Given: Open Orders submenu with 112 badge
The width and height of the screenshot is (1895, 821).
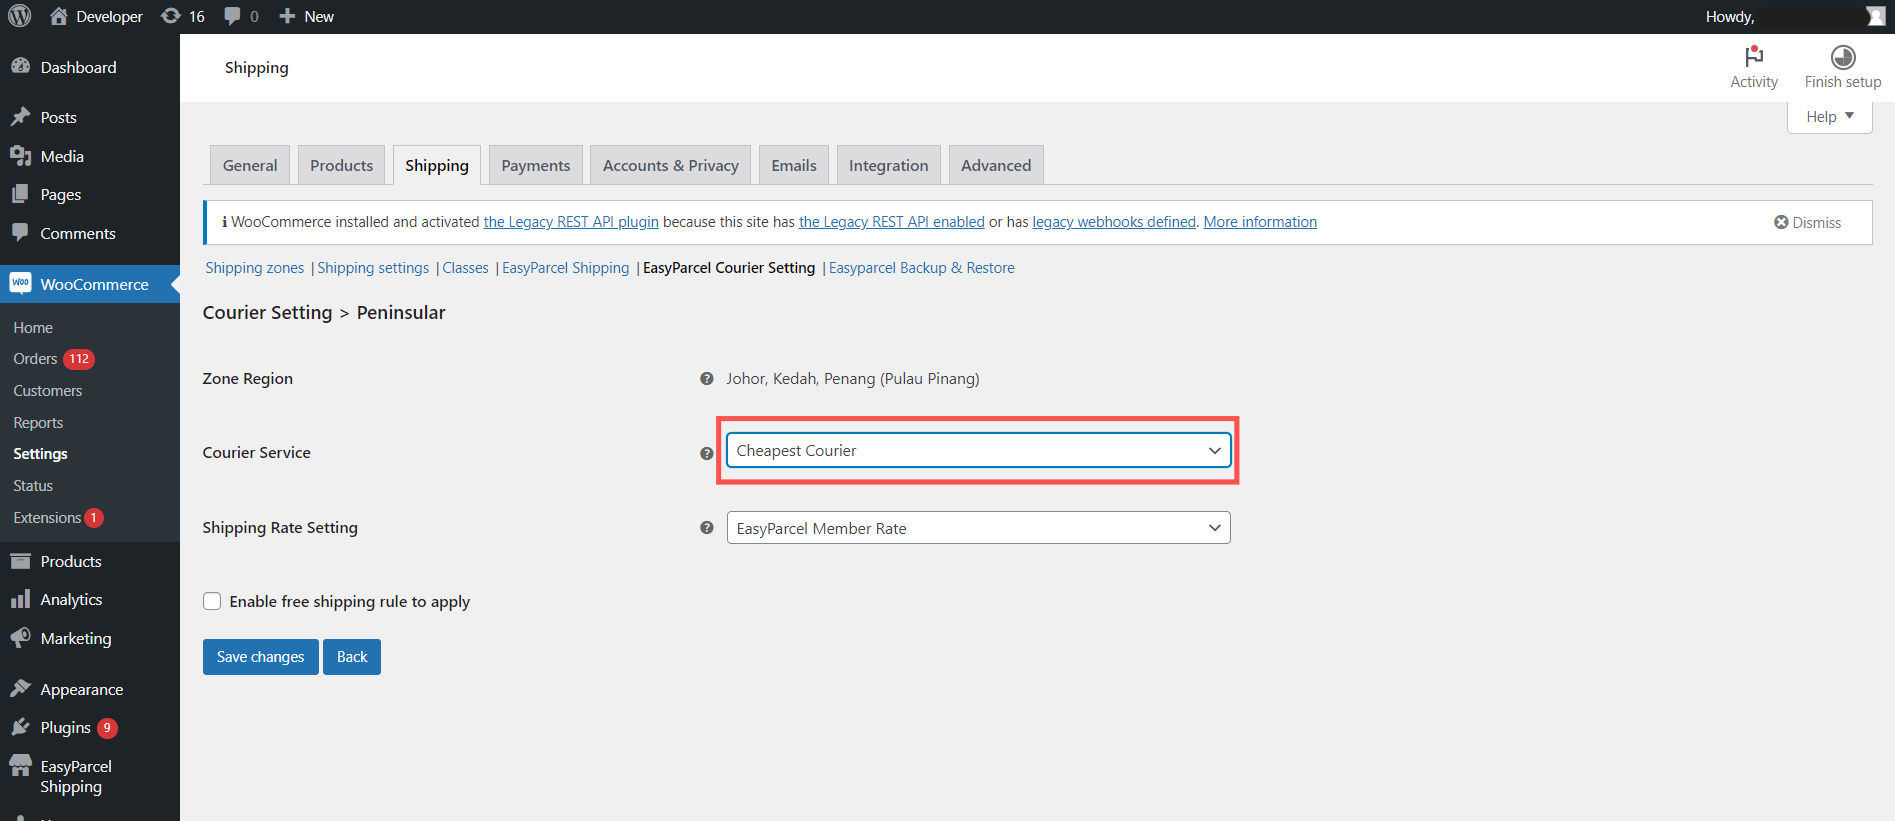Looking at the screenshot, I should point(53,359).
